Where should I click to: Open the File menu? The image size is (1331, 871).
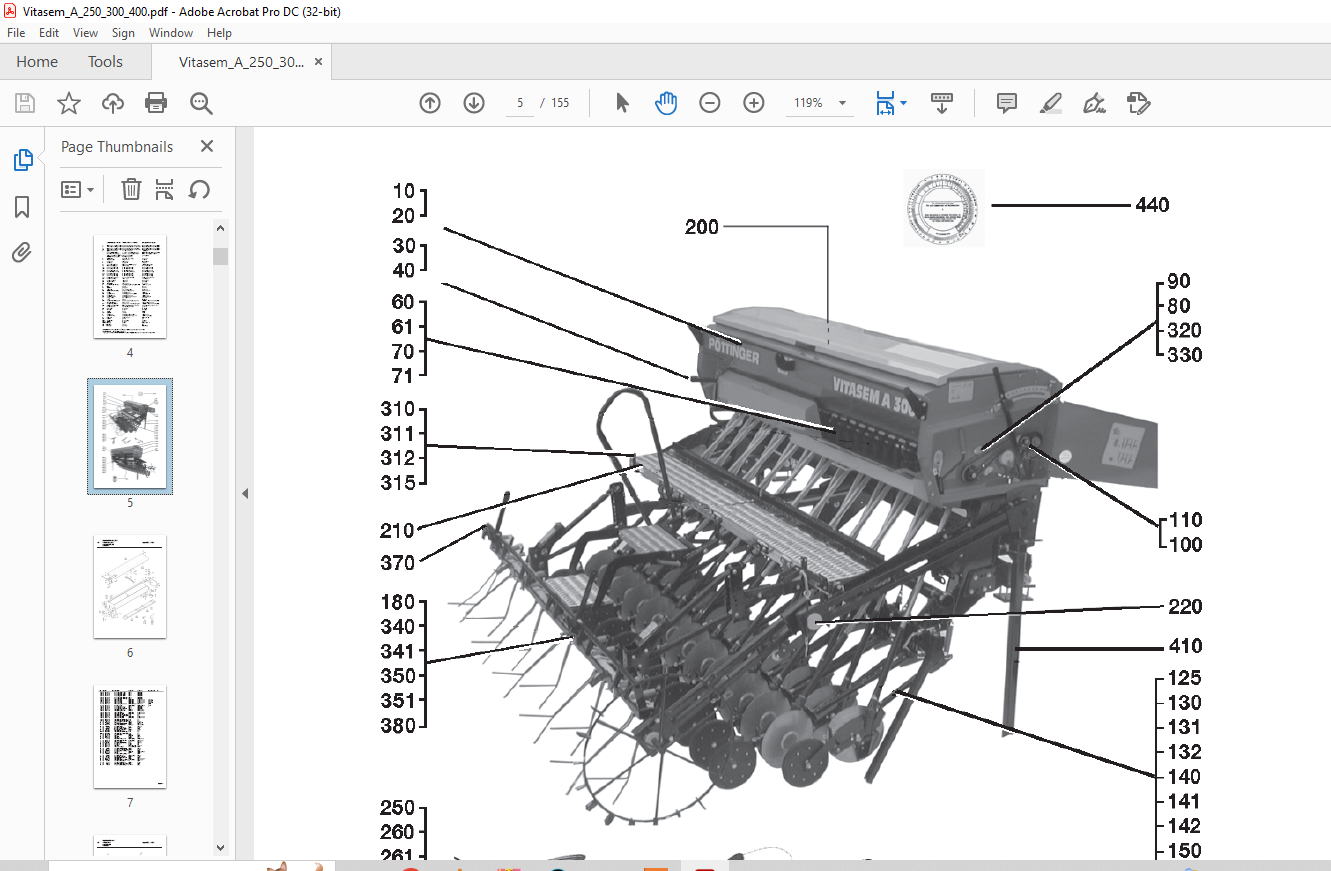point(16,33)
